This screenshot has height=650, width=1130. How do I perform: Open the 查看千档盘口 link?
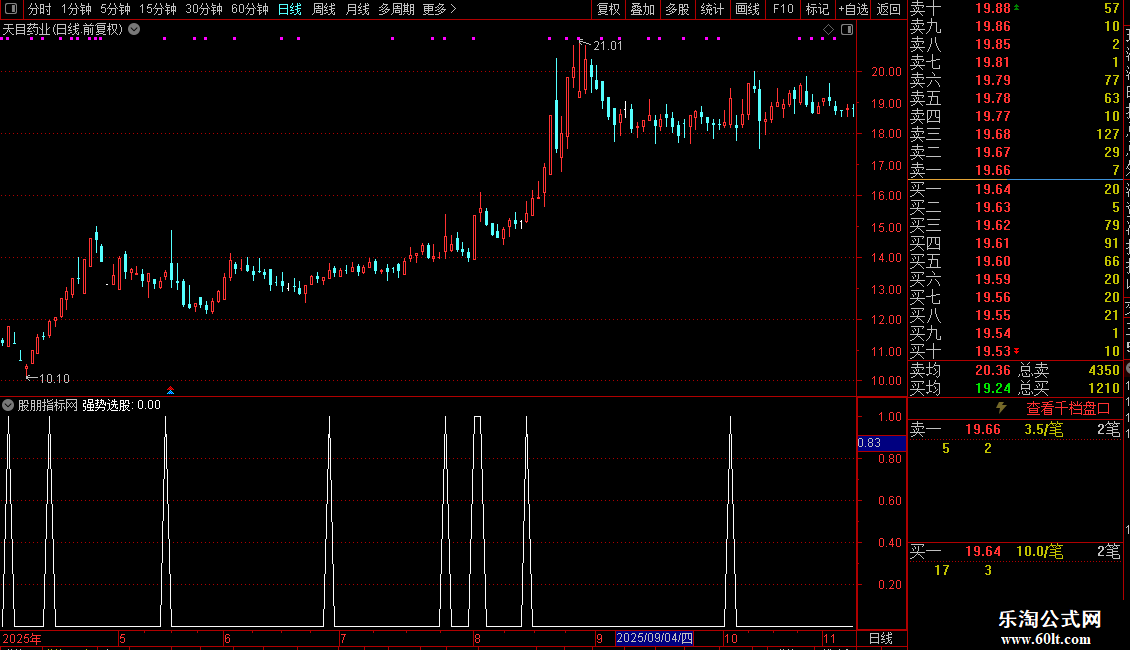(1068, 408)
